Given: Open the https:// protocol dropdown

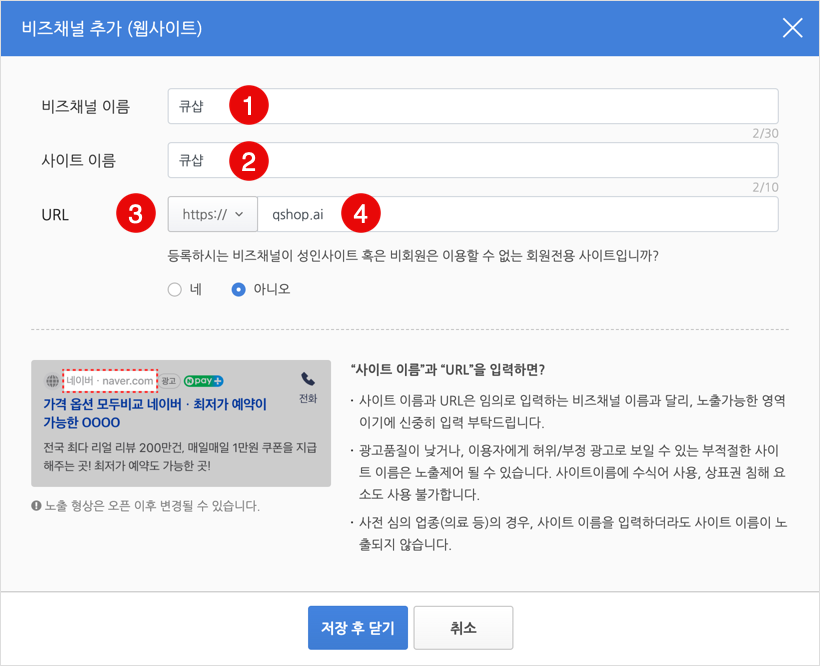Looking at the screenshot, I should click(x=212, y=214).
